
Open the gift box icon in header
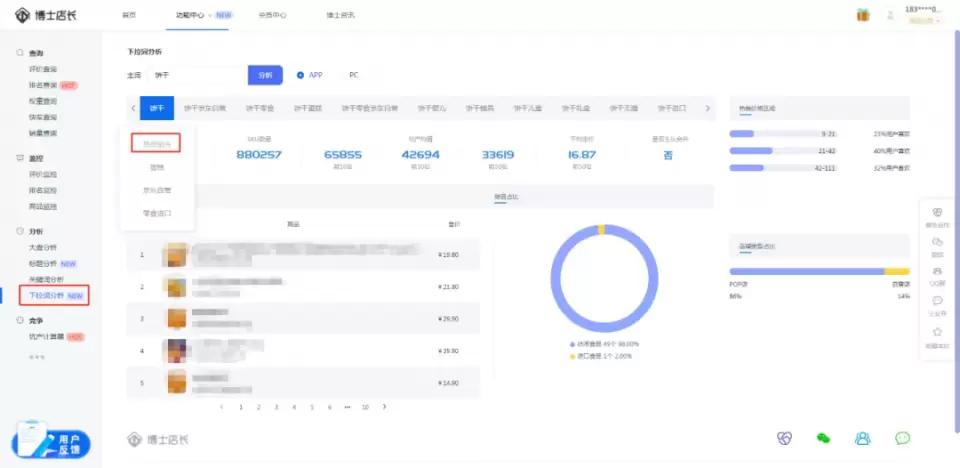point(863,15)
